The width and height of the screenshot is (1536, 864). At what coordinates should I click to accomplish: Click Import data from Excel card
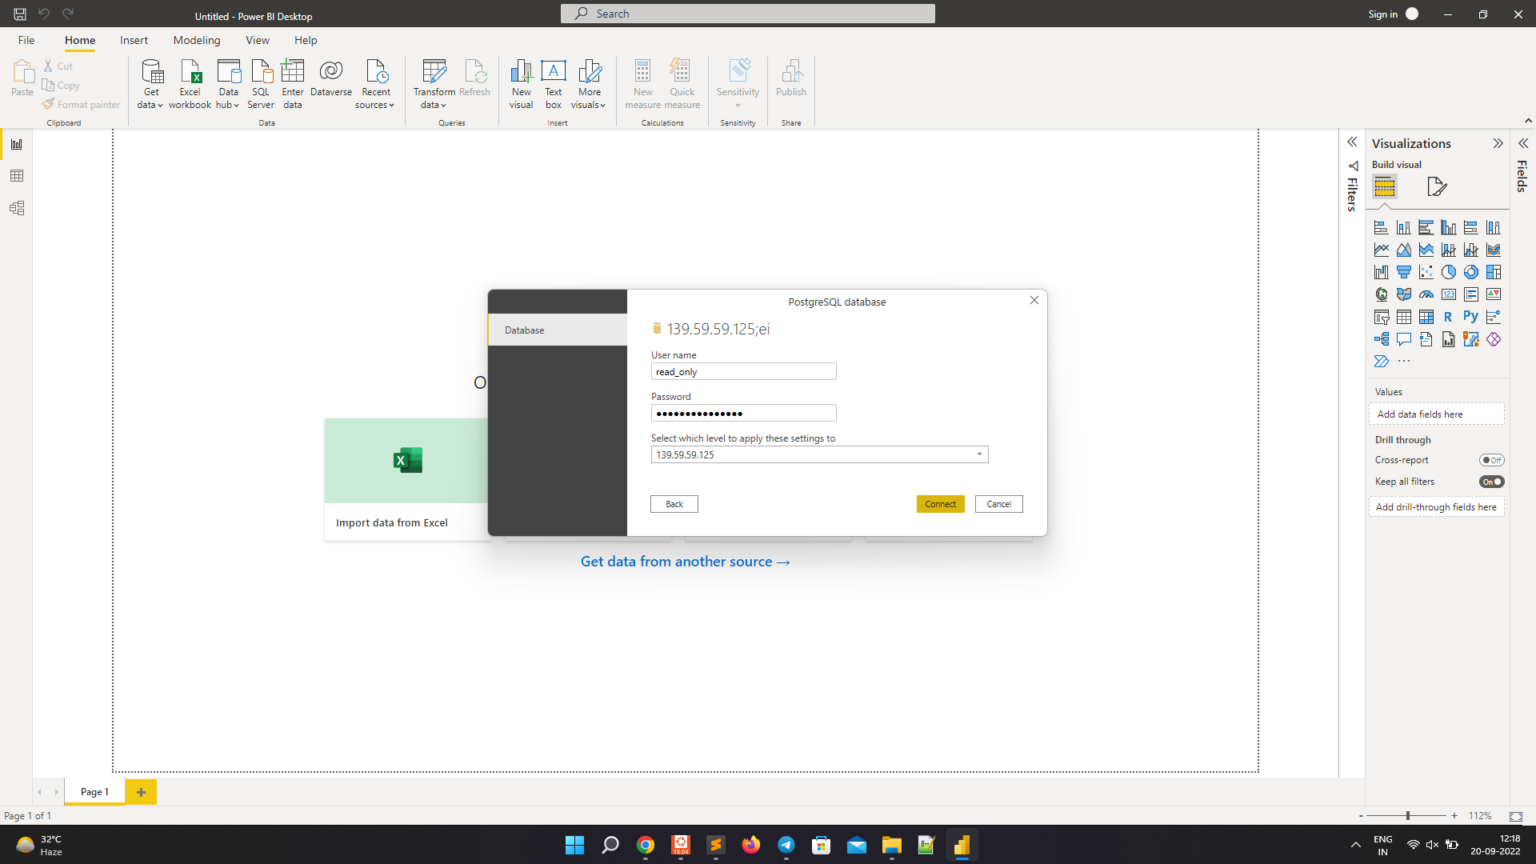coord(406,480)
